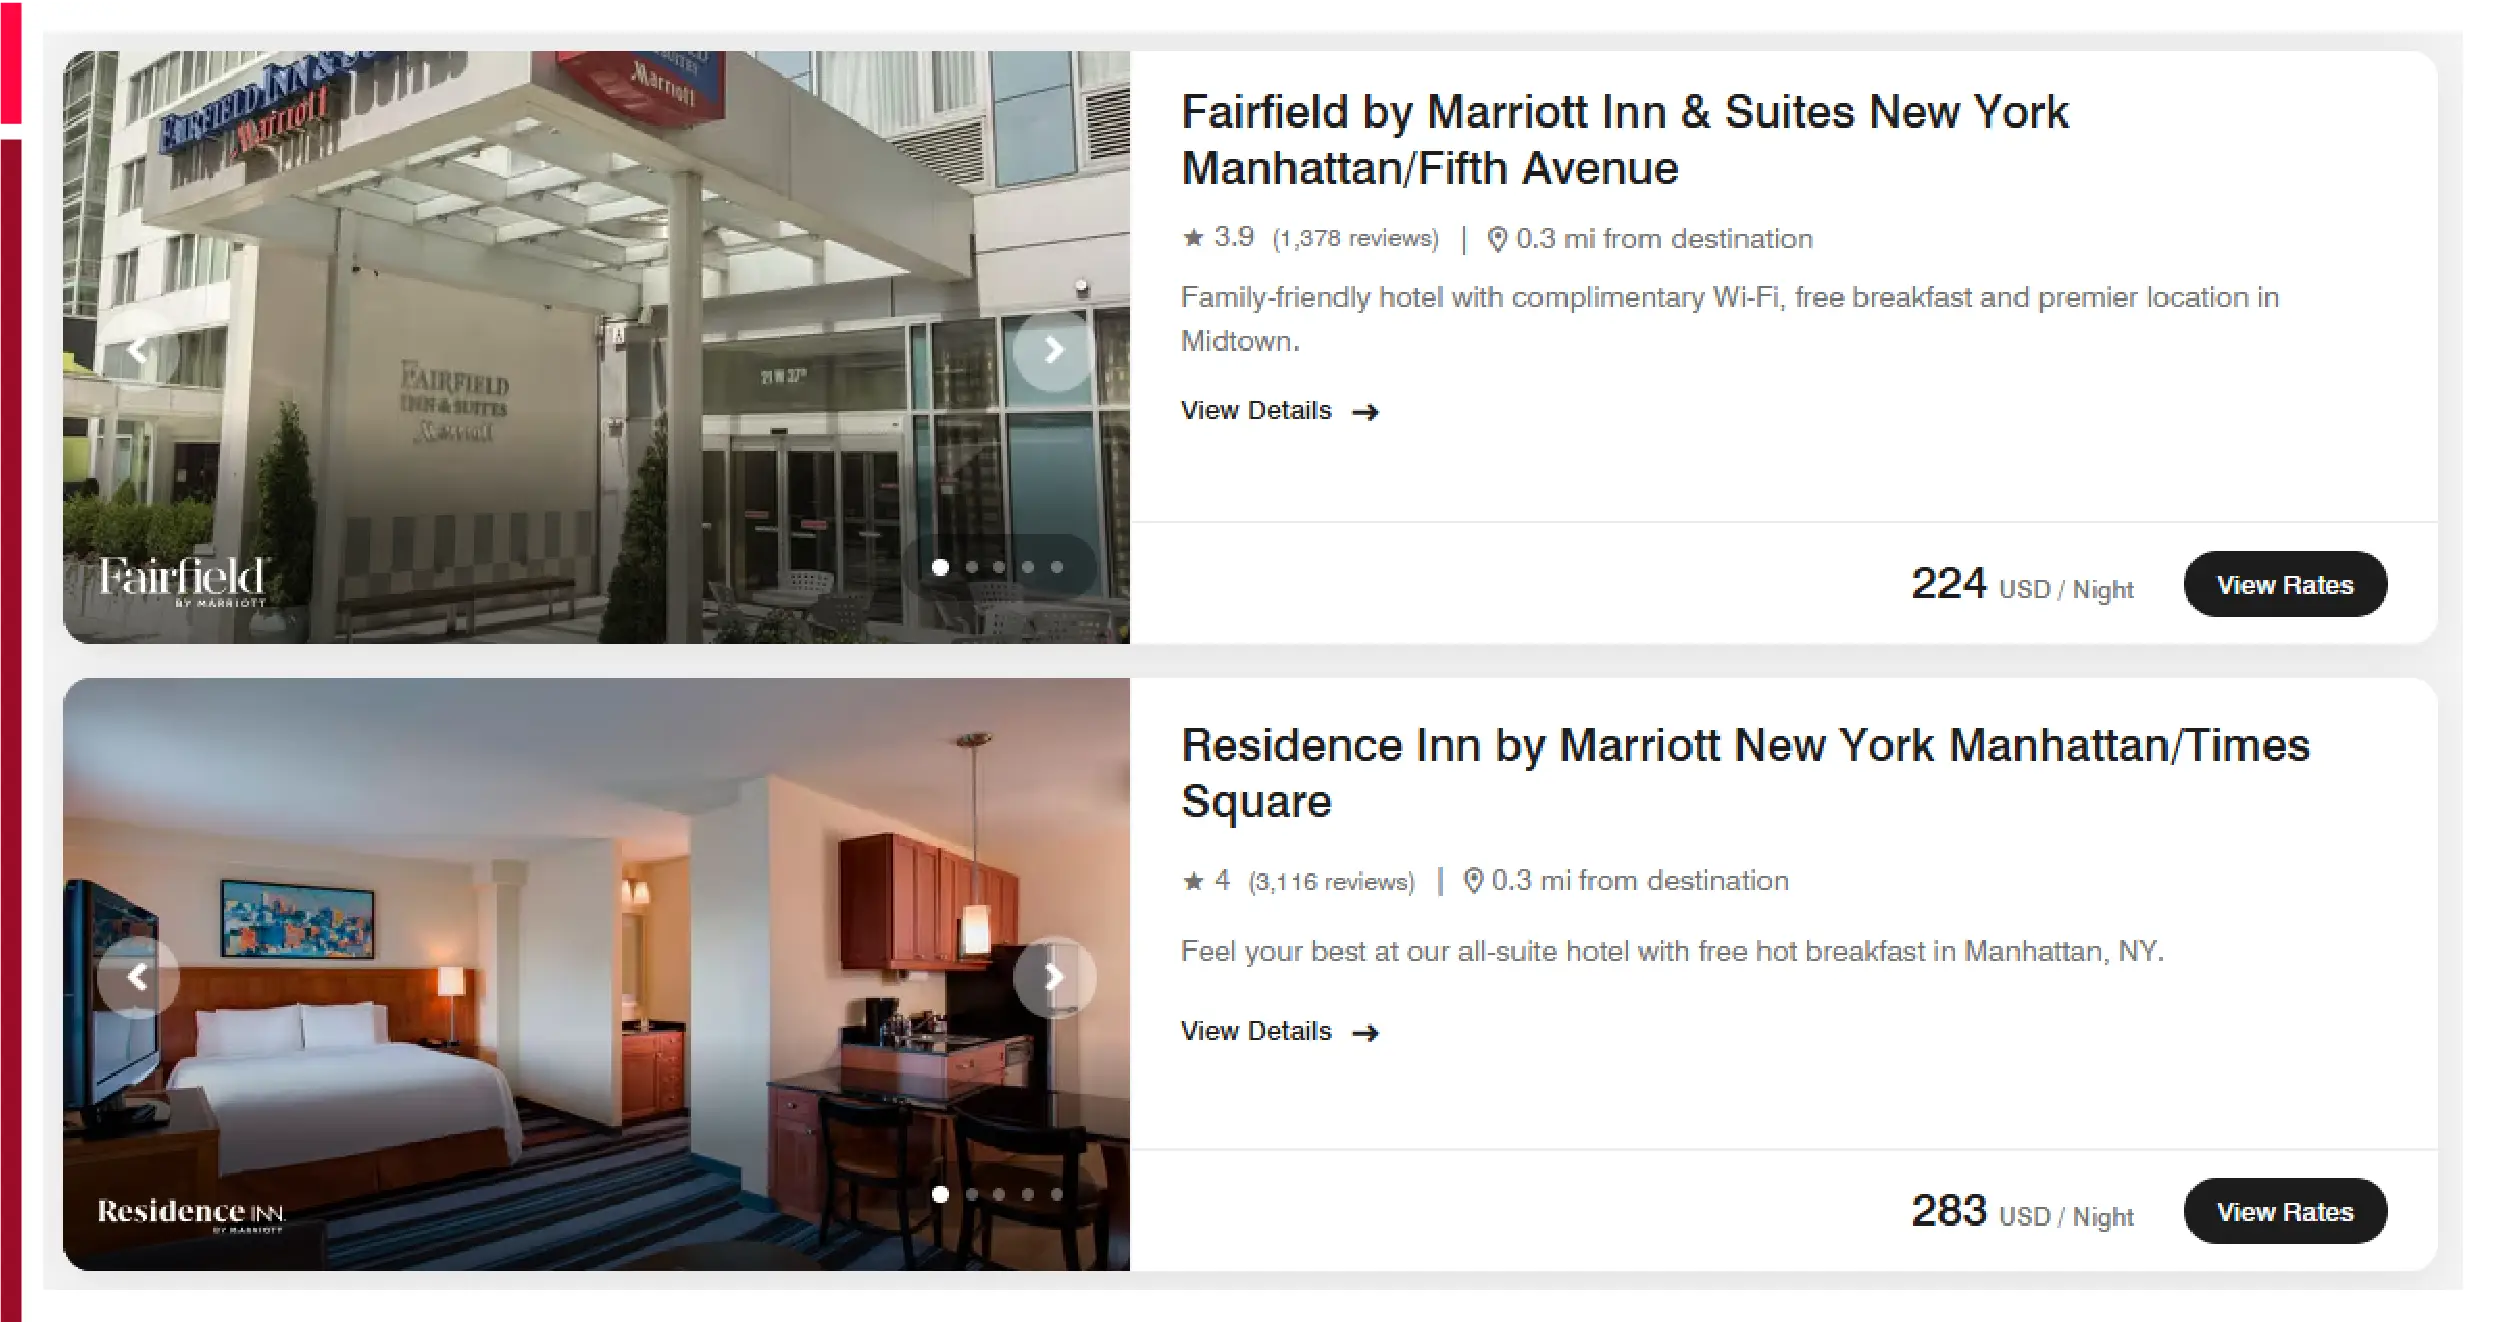Open the 3,116 reviews for Residence Inn
Screen dimensions: 2507x1322
coord(1331,881)
